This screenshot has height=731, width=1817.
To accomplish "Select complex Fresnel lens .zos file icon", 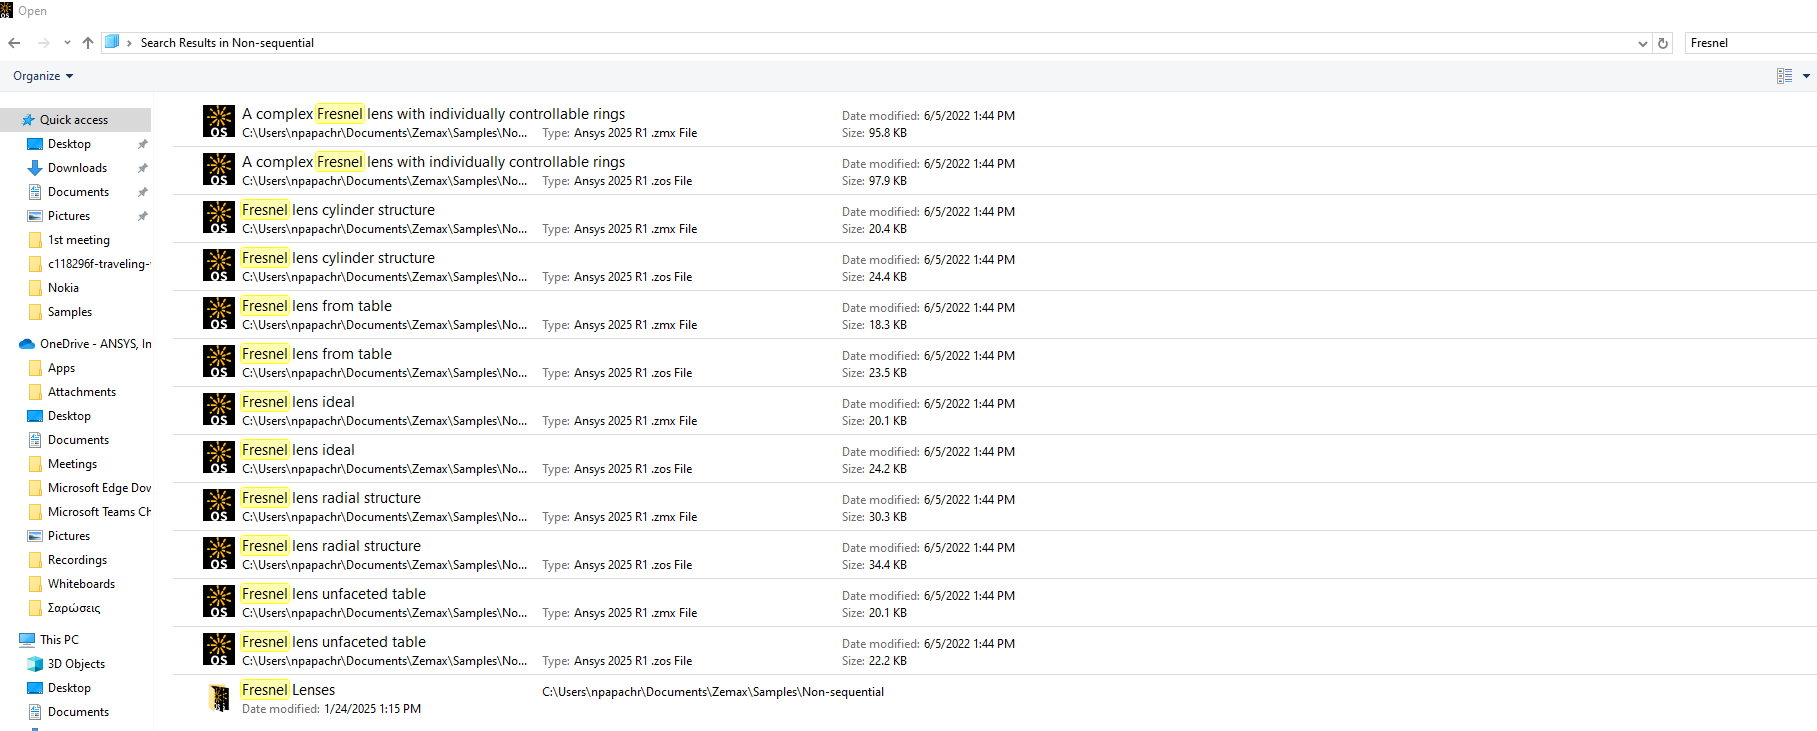I will coord(219,169).
